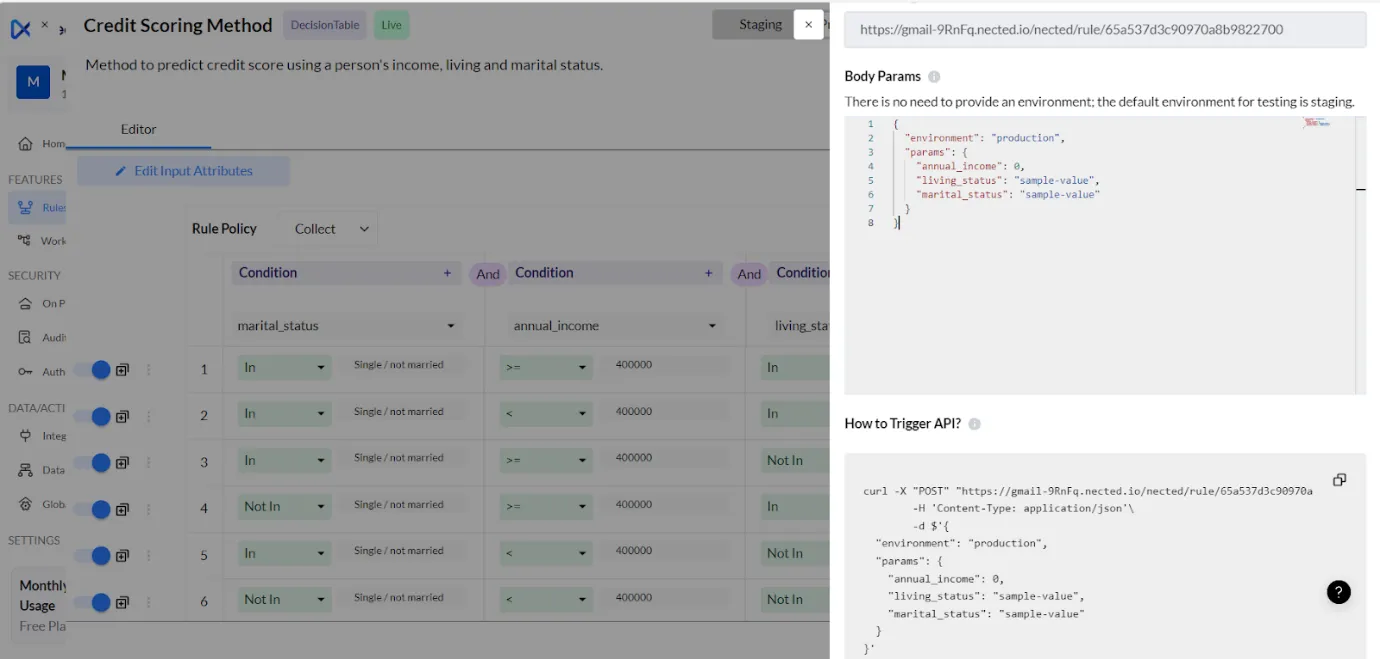Click the info icon beside How to Trigger API
The image size is (1380, 659).
click(974, 424)
